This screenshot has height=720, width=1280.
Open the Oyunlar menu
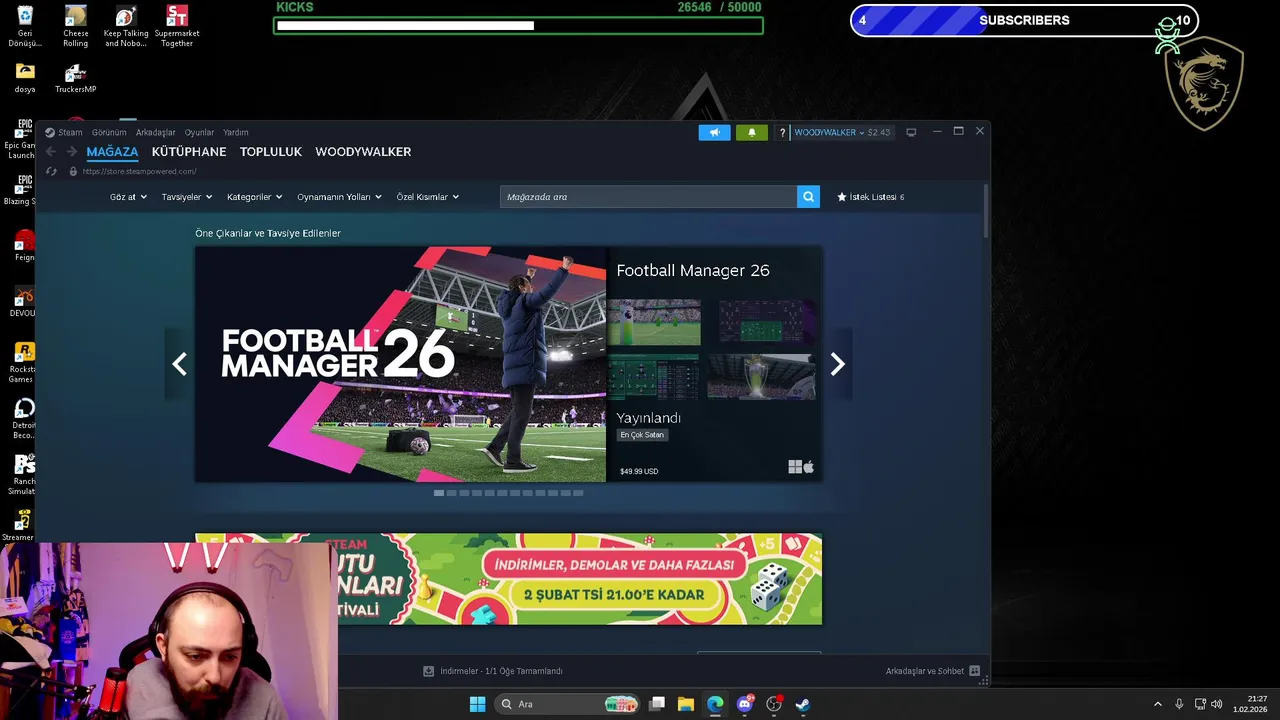click(x=199, y=132)
